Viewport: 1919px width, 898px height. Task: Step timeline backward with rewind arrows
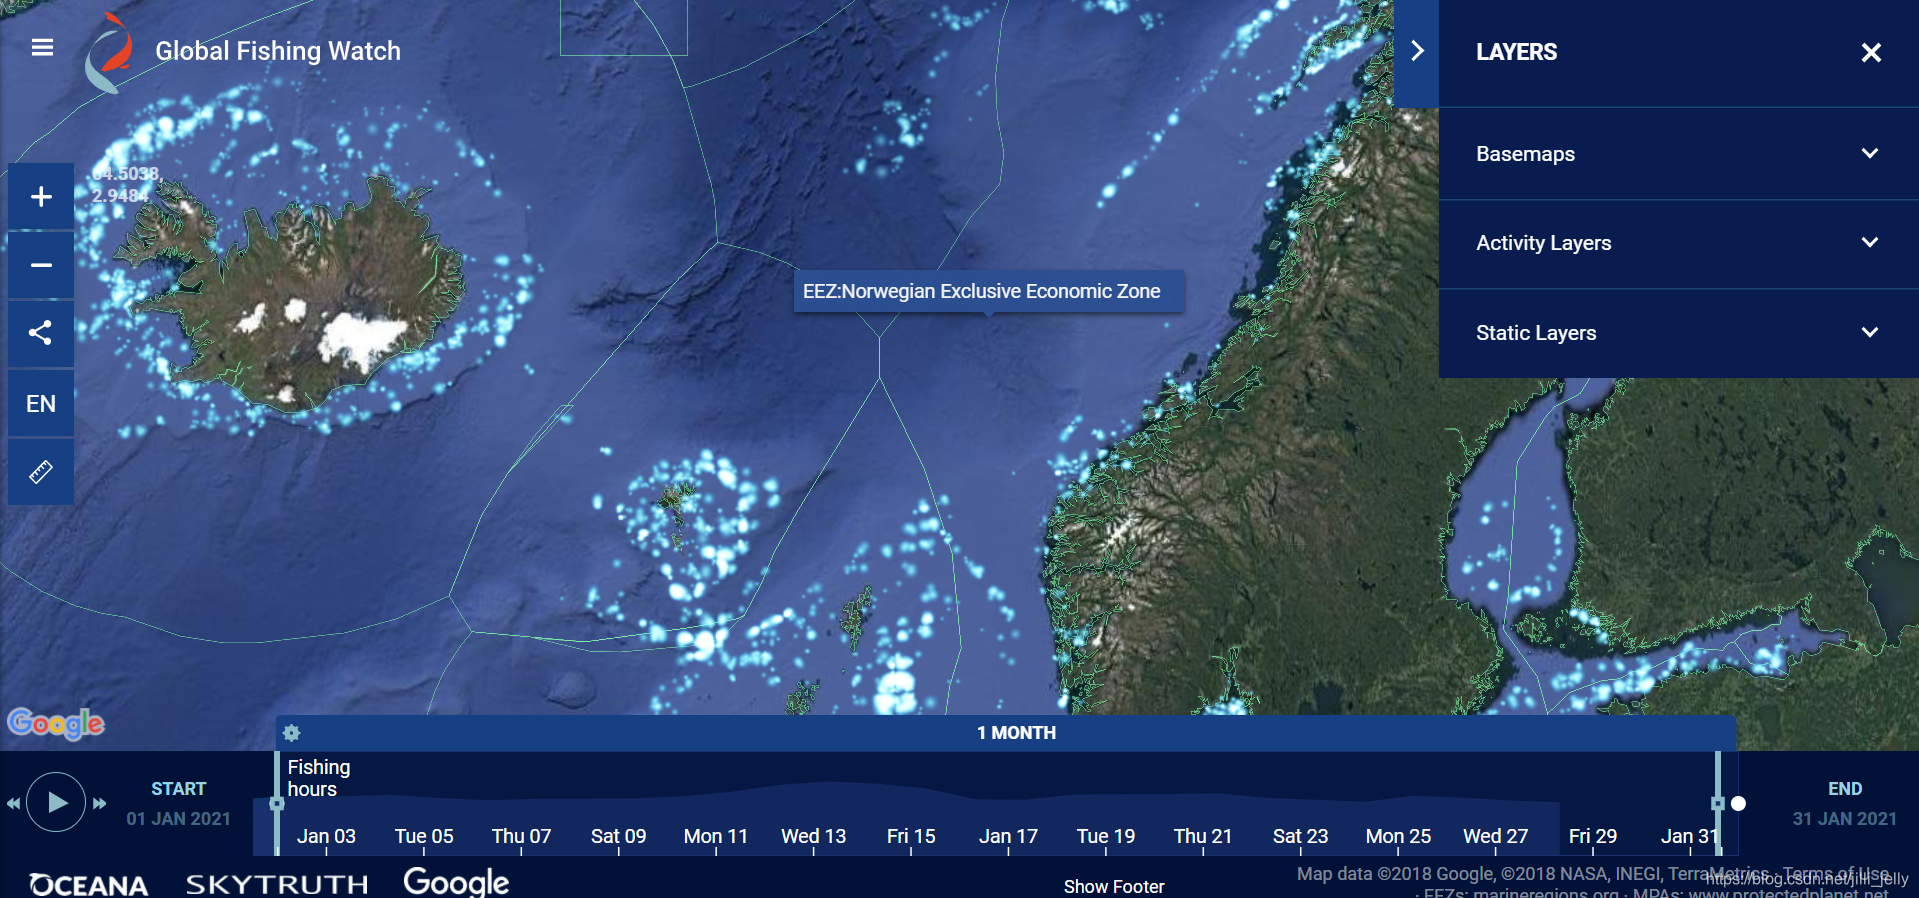click(13, 803)
